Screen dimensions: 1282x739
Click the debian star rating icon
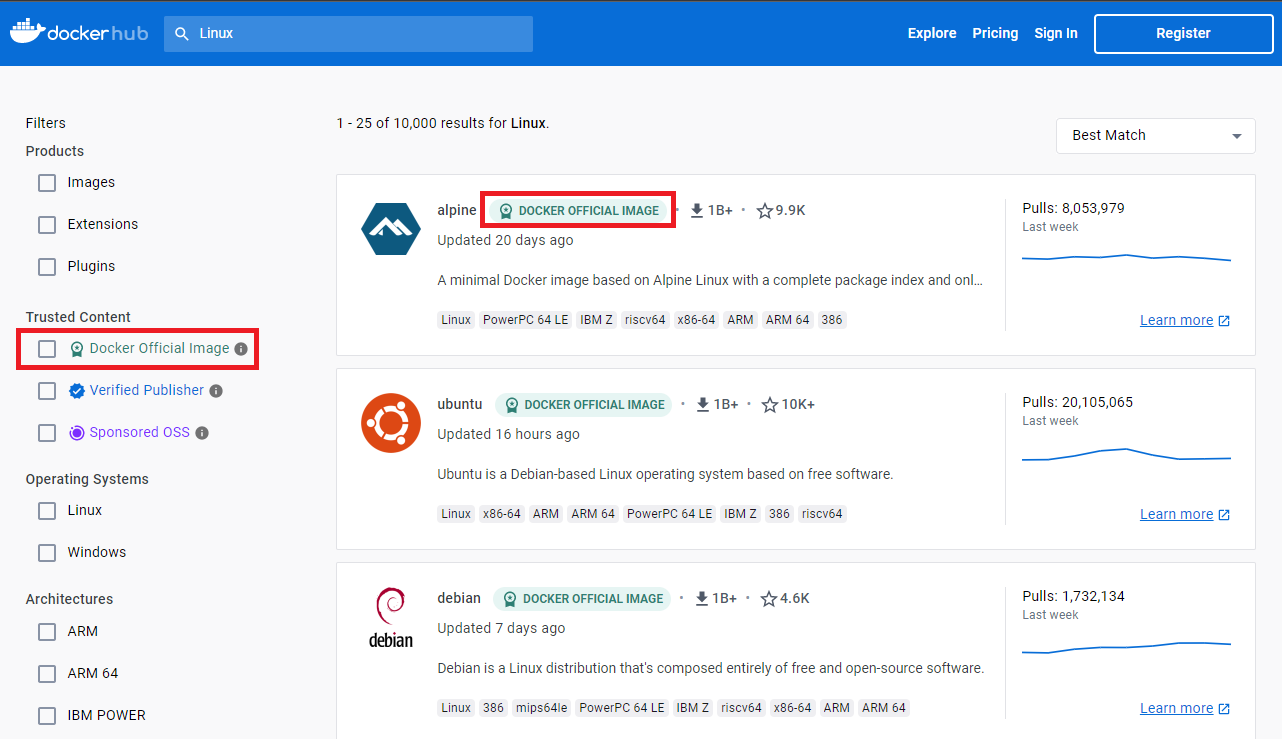769,598
